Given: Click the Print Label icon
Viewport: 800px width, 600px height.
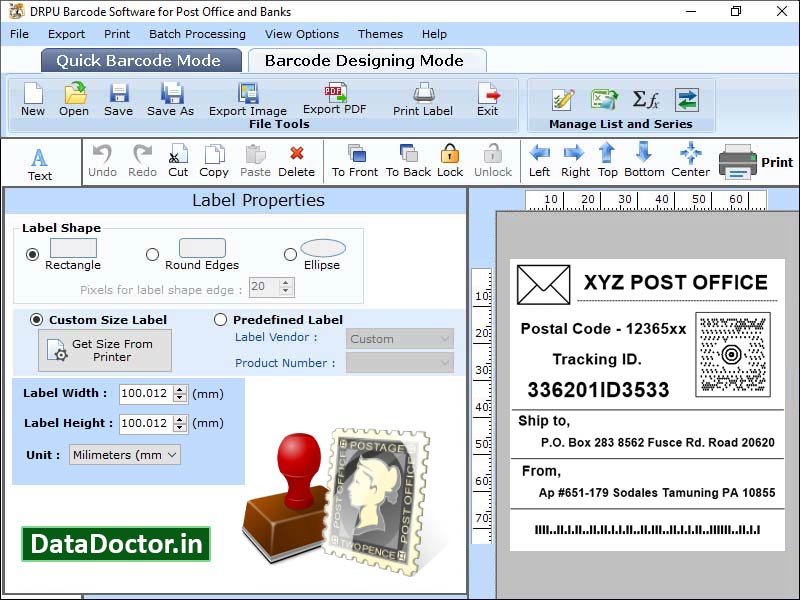Looking at the screenshot, I should click(422, 100).
